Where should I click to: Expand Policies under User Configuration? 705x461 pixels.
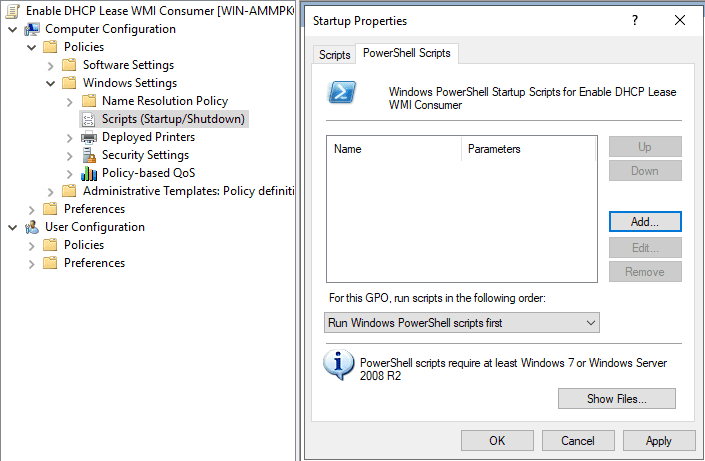(31, 246)
